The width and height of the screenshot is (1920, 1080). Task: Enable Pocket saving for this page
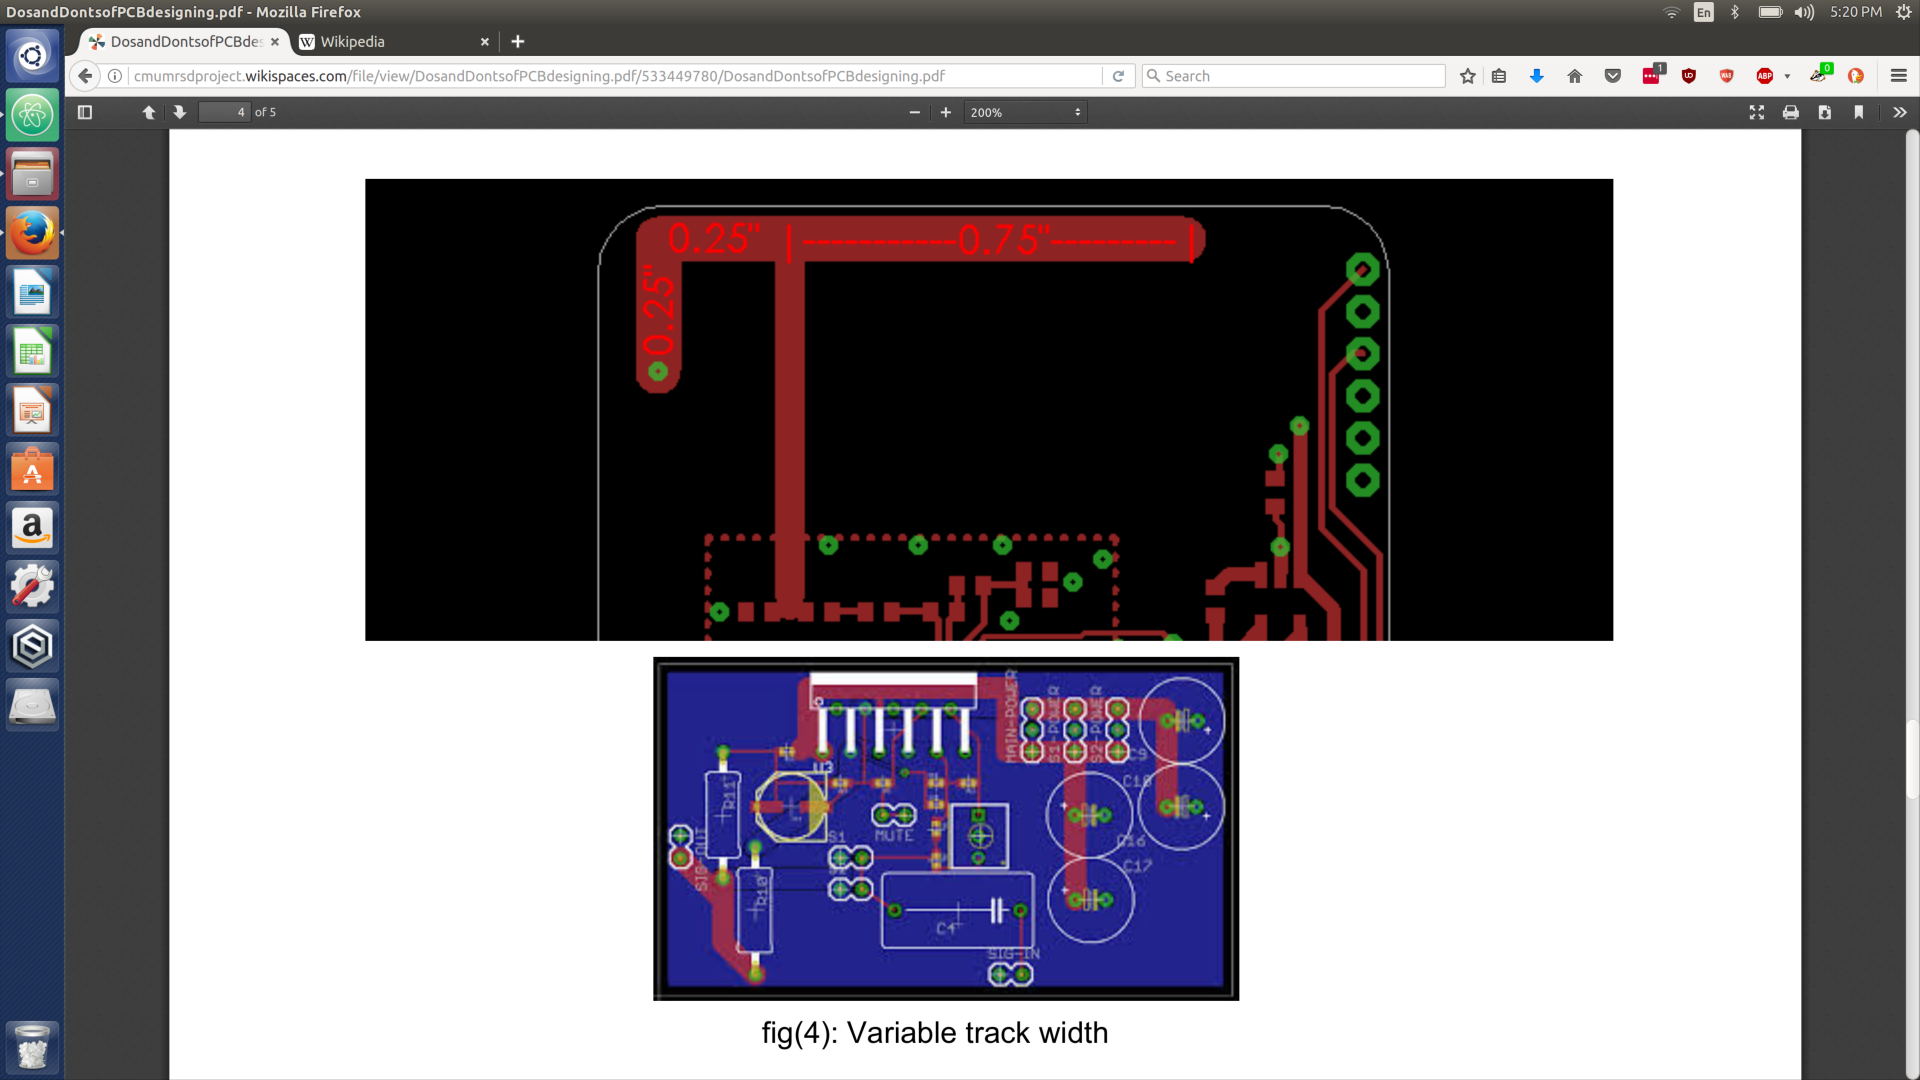1612,75
